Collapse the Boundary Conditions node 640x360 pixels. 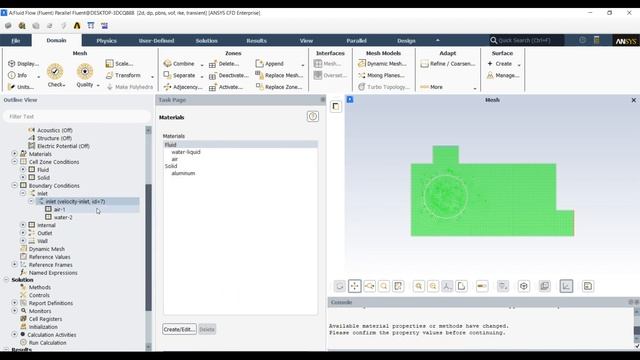(x=14, y=185)
